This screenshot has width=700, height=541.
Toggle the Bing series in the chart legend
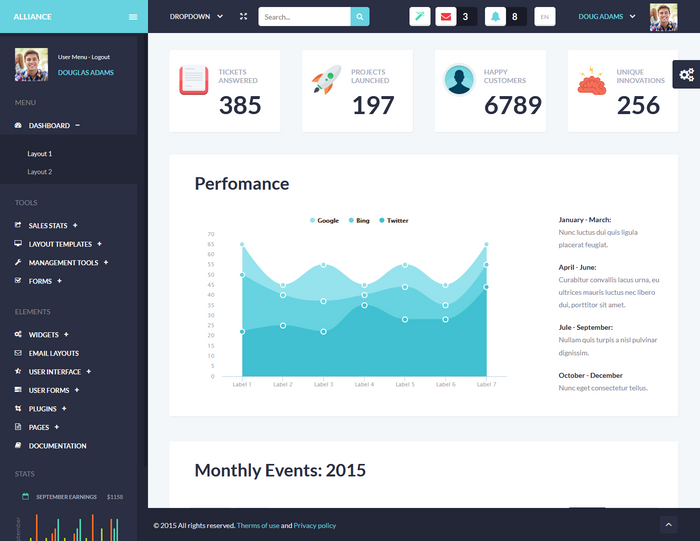[x=359, y=221]
